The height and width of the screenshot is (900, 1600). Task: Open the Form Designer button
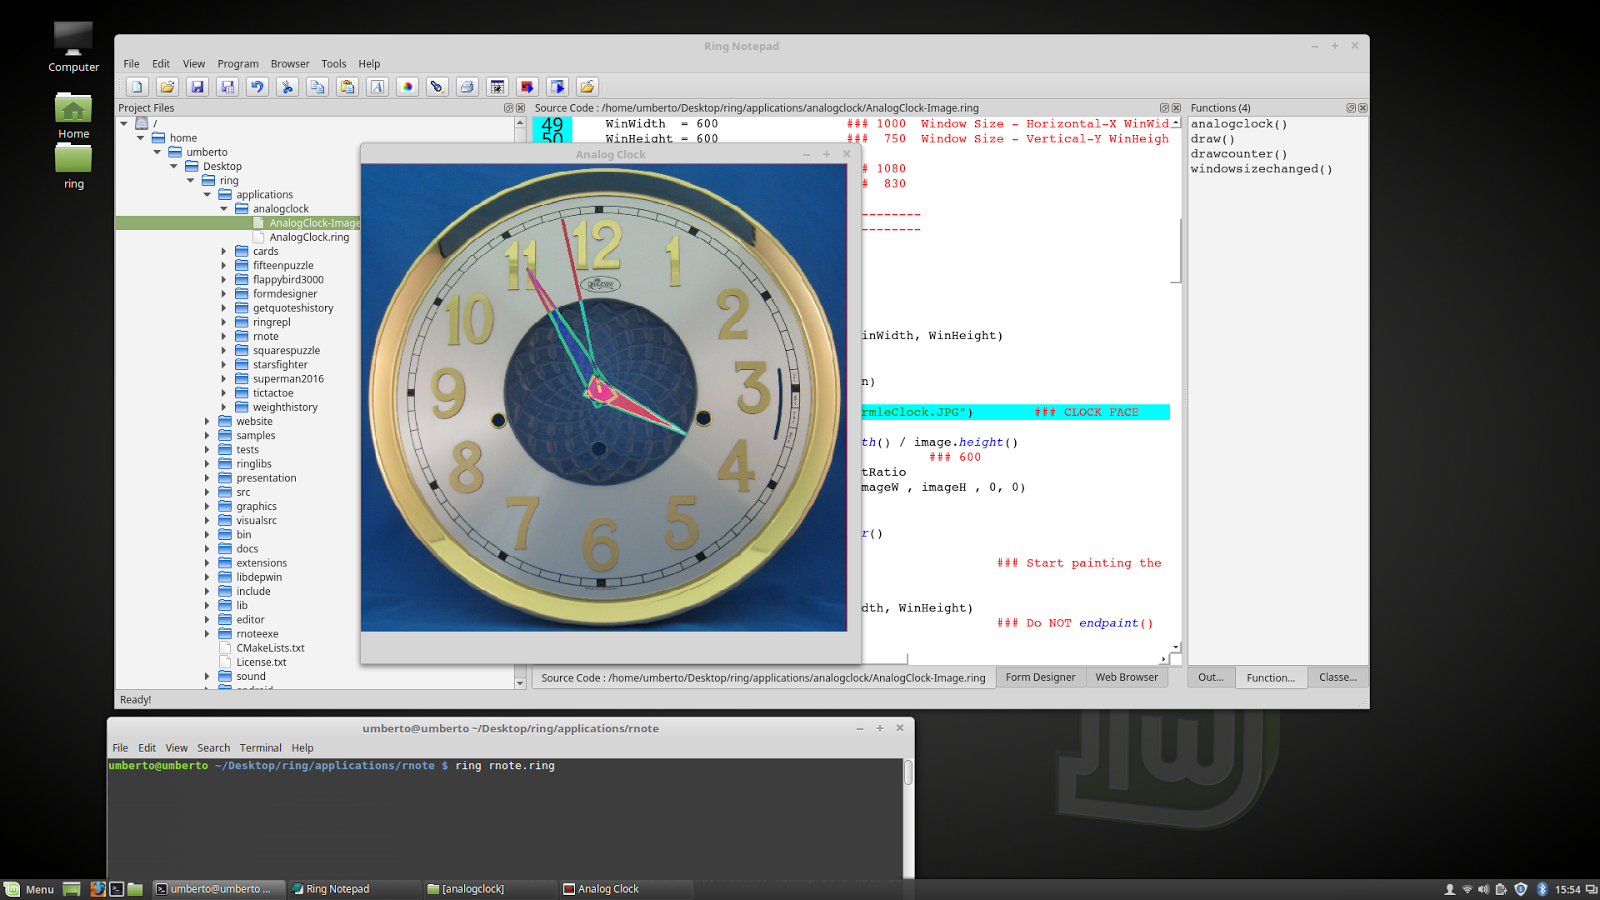coord(1040,677)
